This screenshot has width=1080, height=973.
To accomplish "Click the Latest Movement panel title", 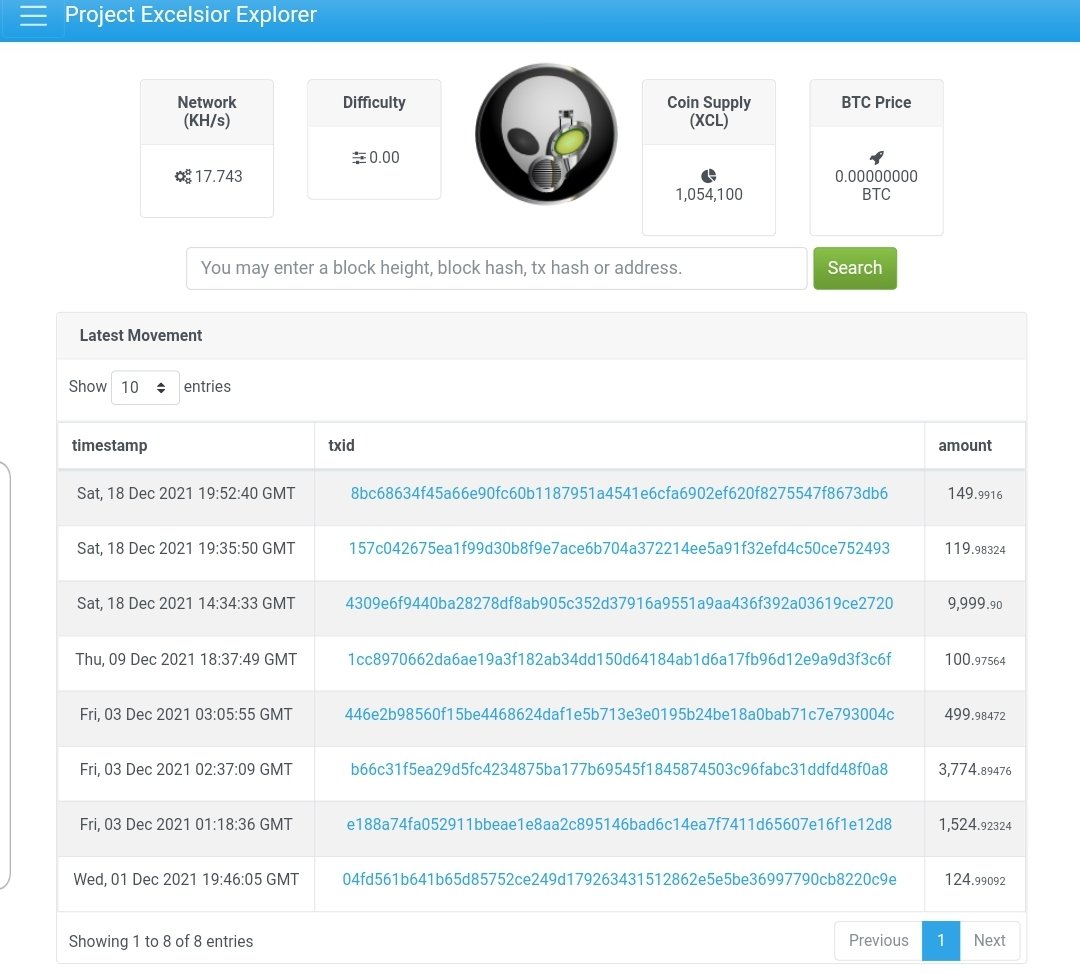I will pyautogui.click(x=141, y=336).
